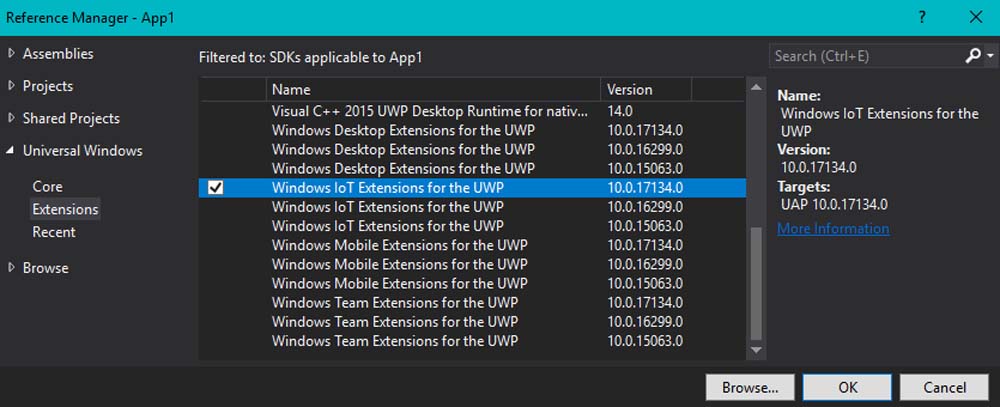Expand the Projects category

pos(11,86)
